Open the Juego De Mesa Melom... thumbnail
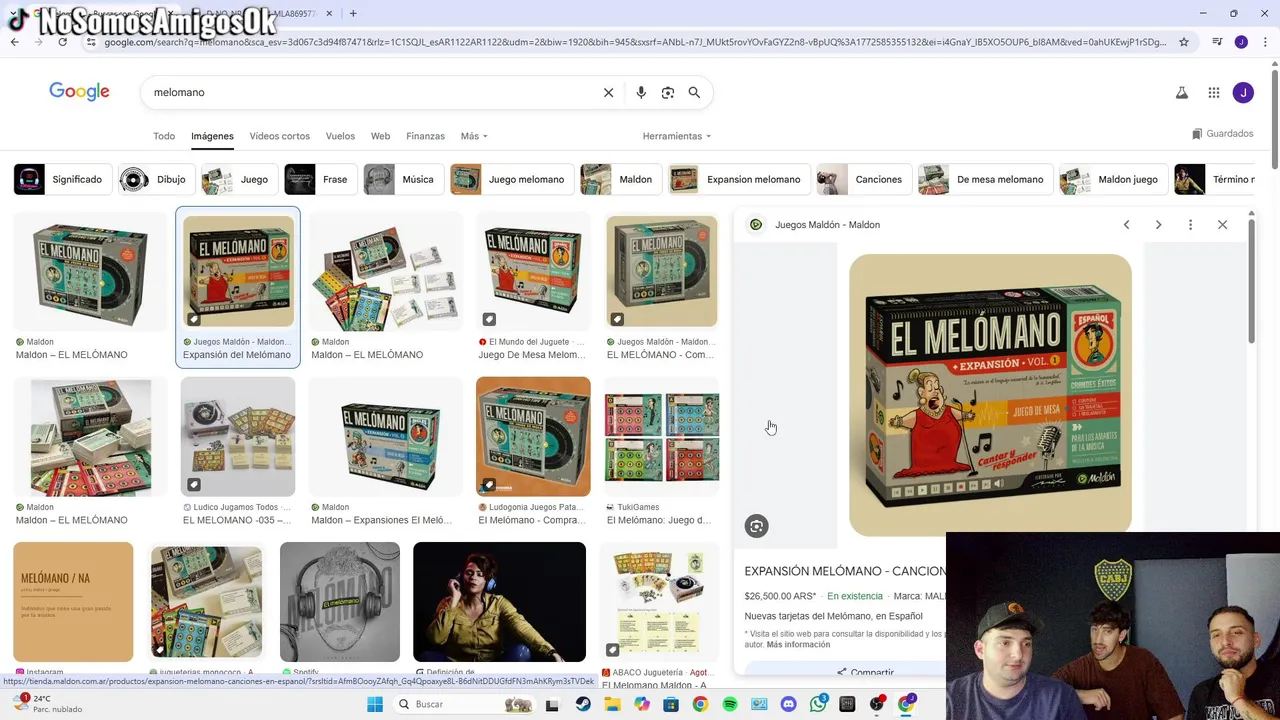 533,272
